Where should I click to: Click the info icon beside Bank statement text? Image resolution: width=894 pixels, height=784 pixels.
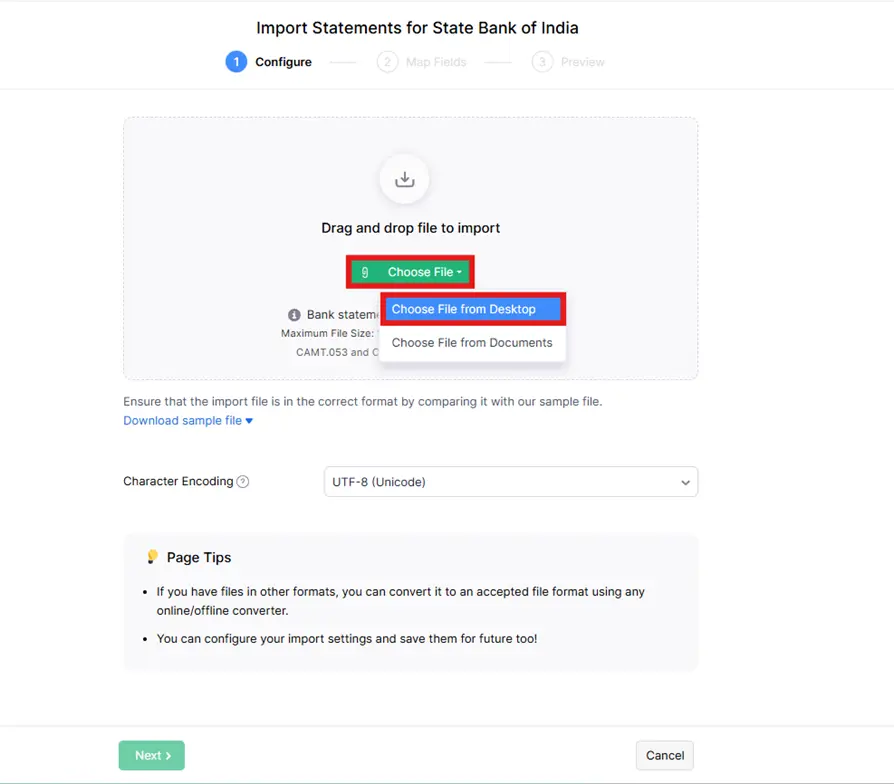(x=294, y=315)
